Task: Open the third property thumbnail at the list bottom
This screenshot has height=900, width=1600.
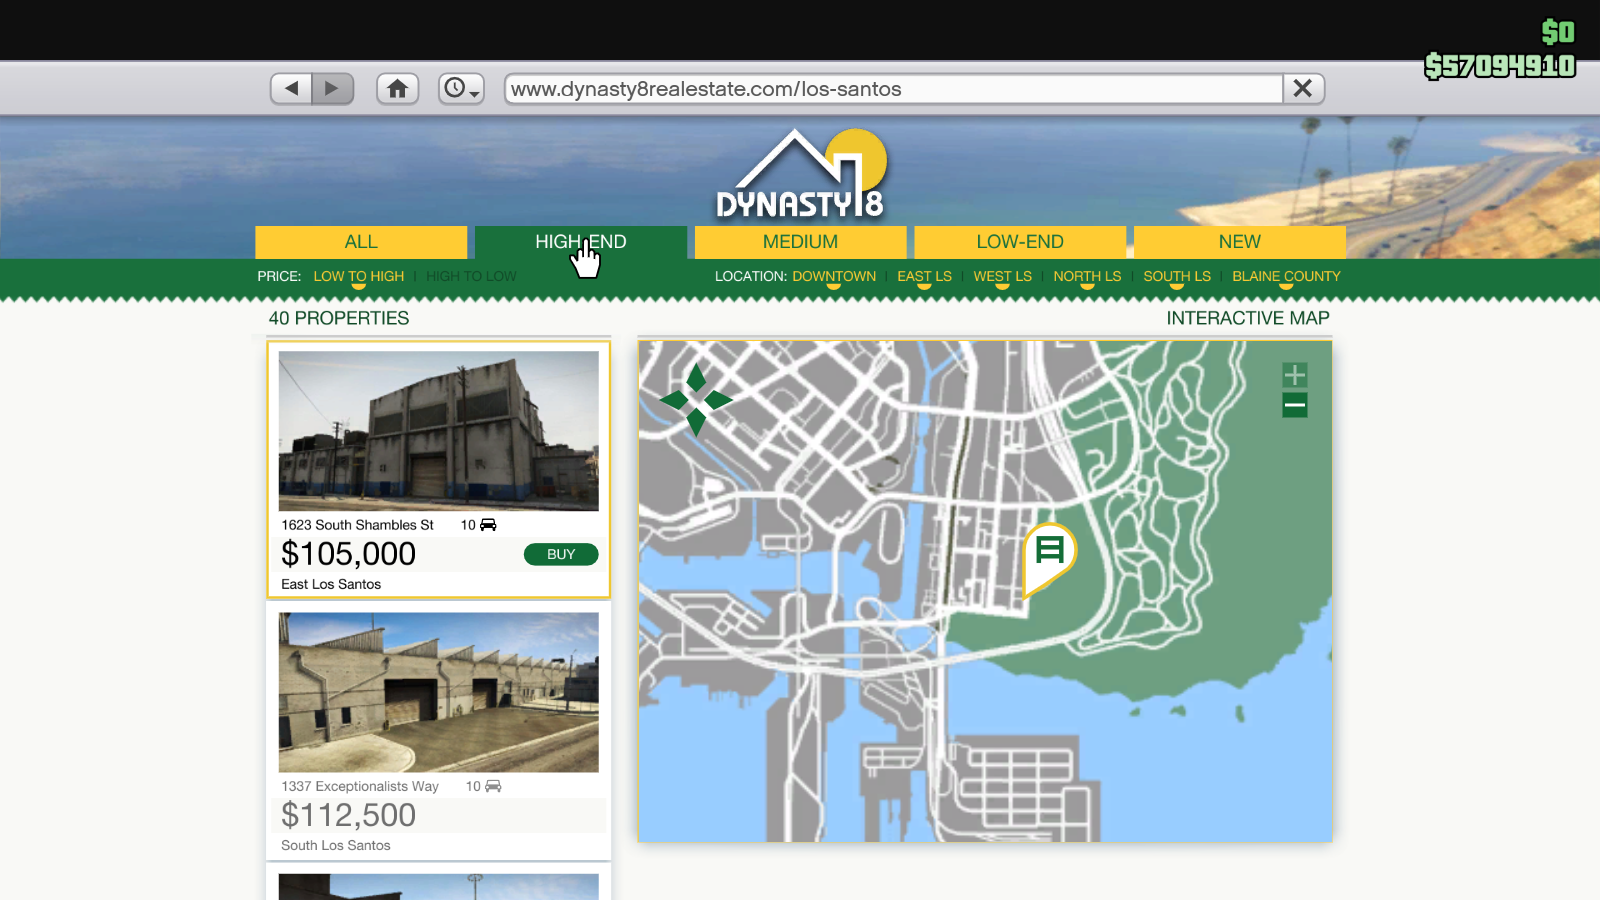Action: point(439,887)
